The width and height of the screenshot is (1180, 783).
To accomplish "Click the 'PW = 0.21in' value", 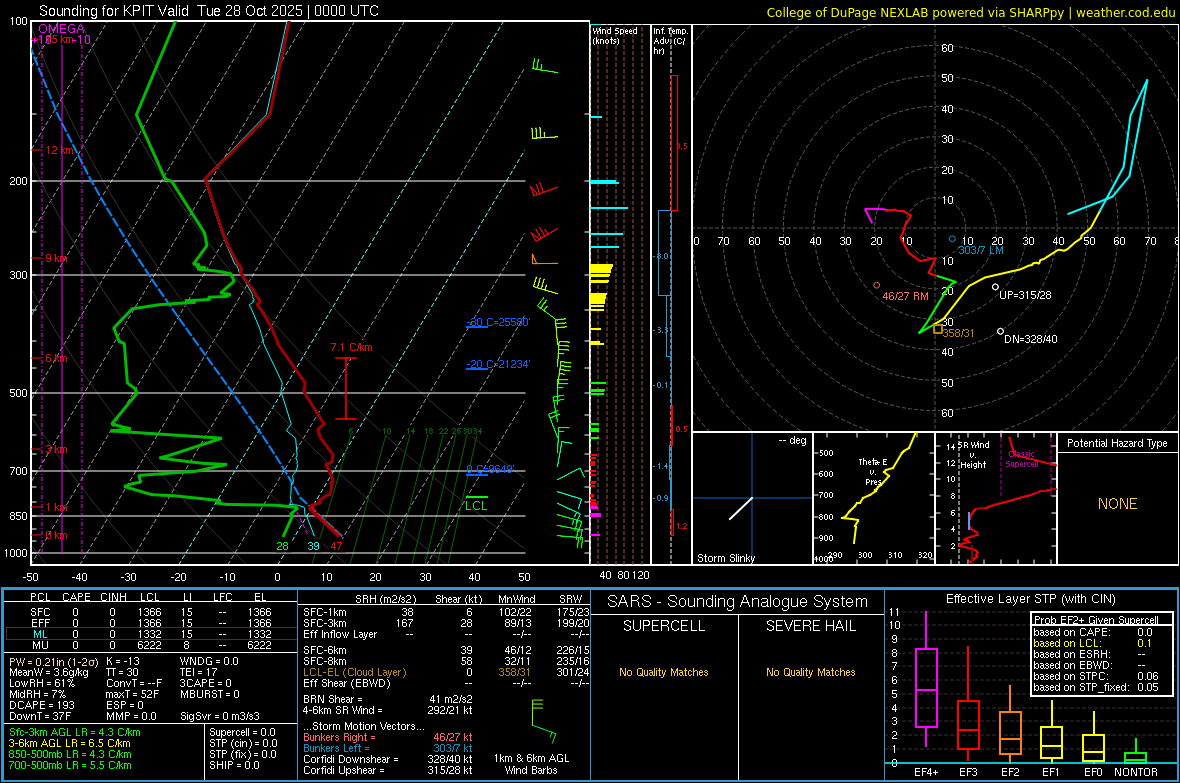I will coord(51,661).
